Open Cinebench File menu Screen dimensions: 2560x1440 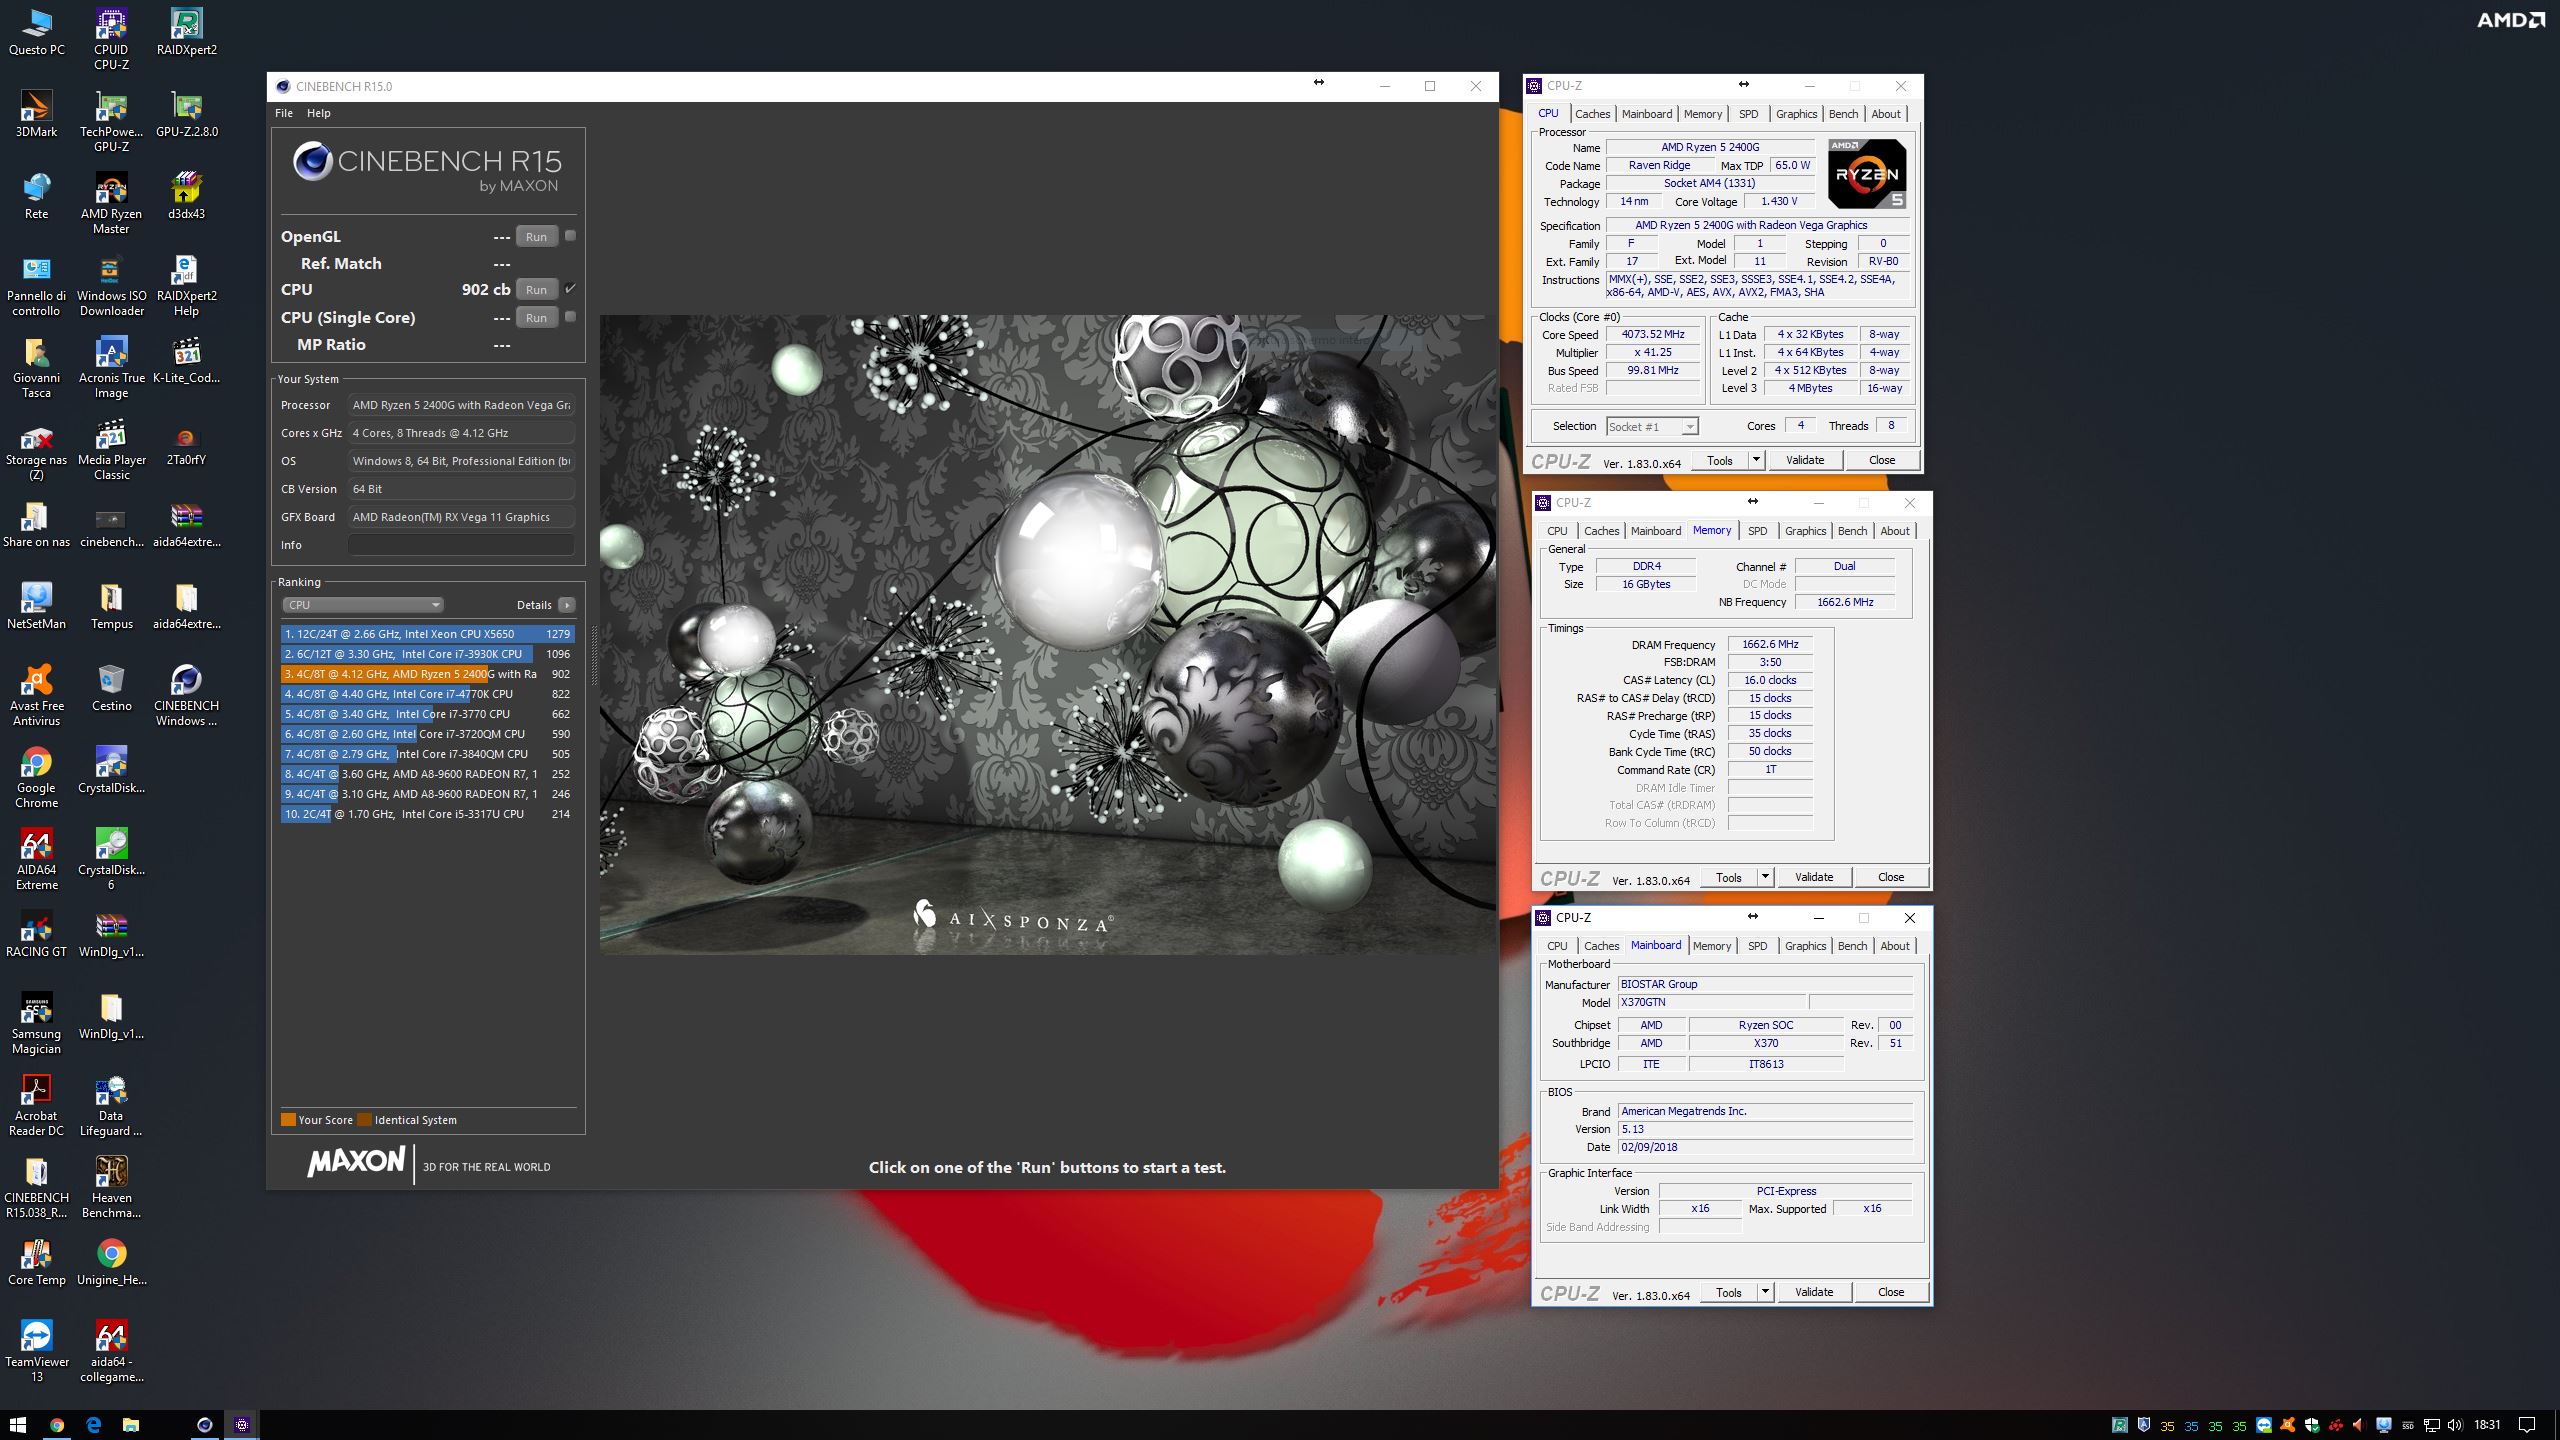tap(284, 113)
